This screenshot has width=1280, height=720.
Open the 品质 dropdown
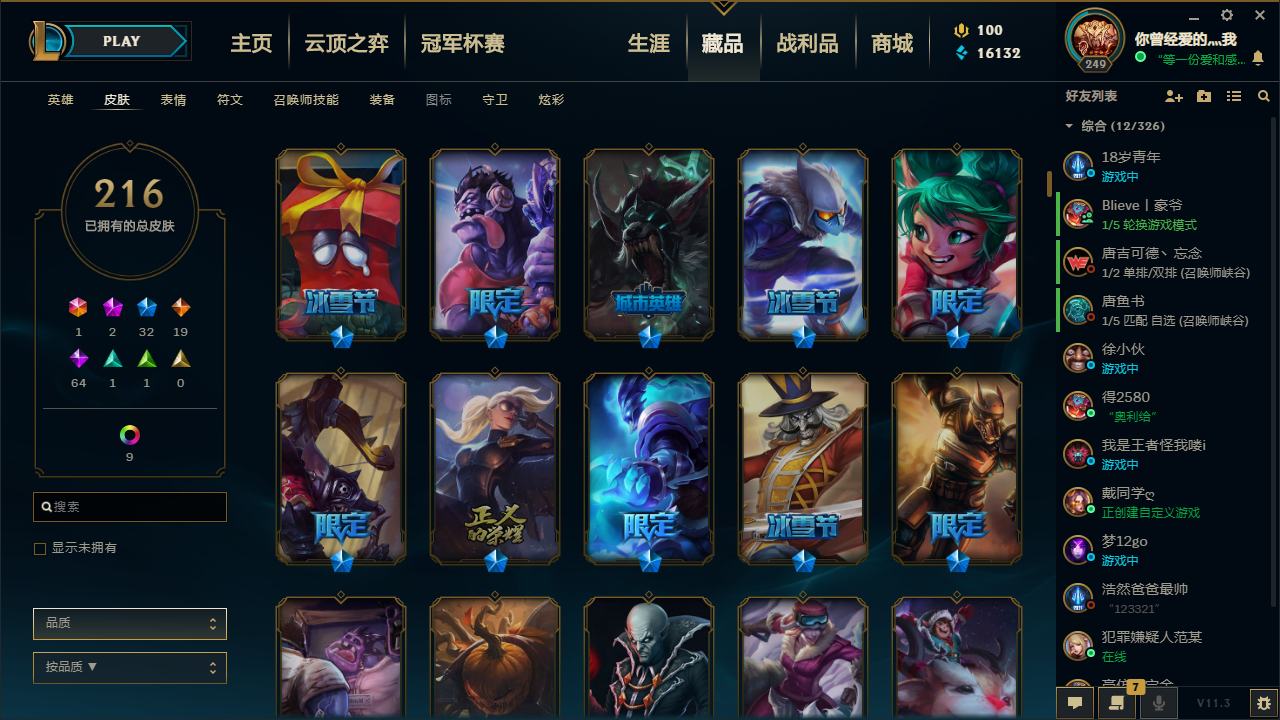(130, 624)
